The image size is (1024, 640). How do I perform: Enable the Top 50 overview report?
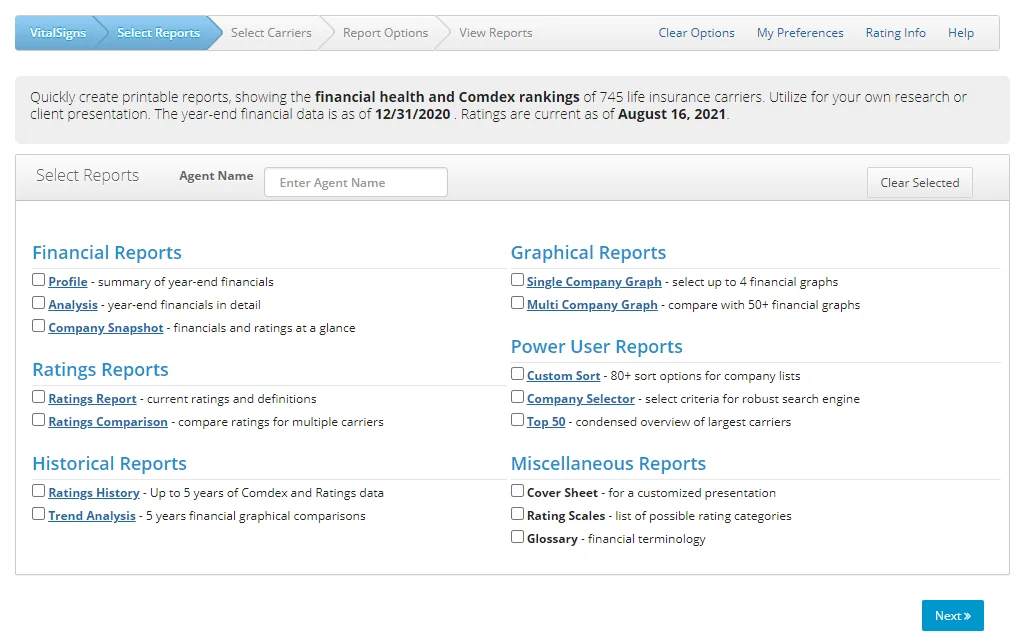[x=518, y=419]
